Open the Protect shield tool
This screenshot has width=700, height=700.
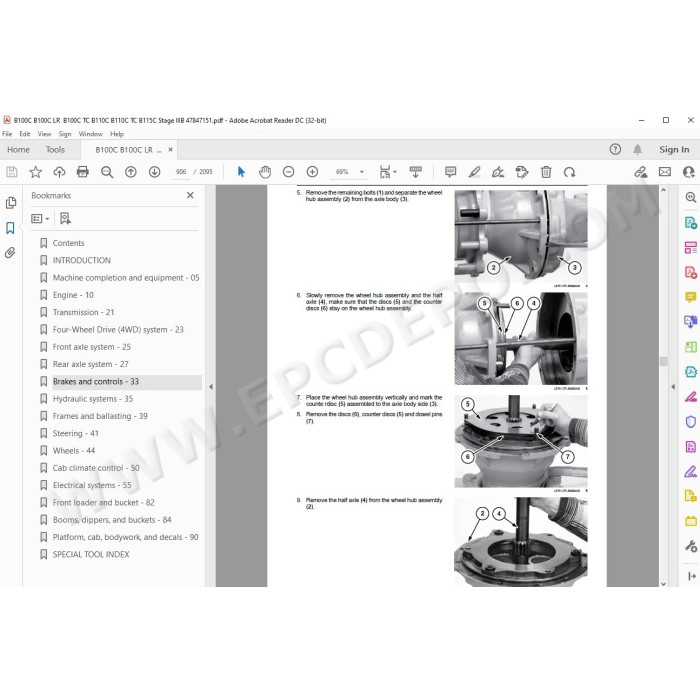(x=691, y=422)
